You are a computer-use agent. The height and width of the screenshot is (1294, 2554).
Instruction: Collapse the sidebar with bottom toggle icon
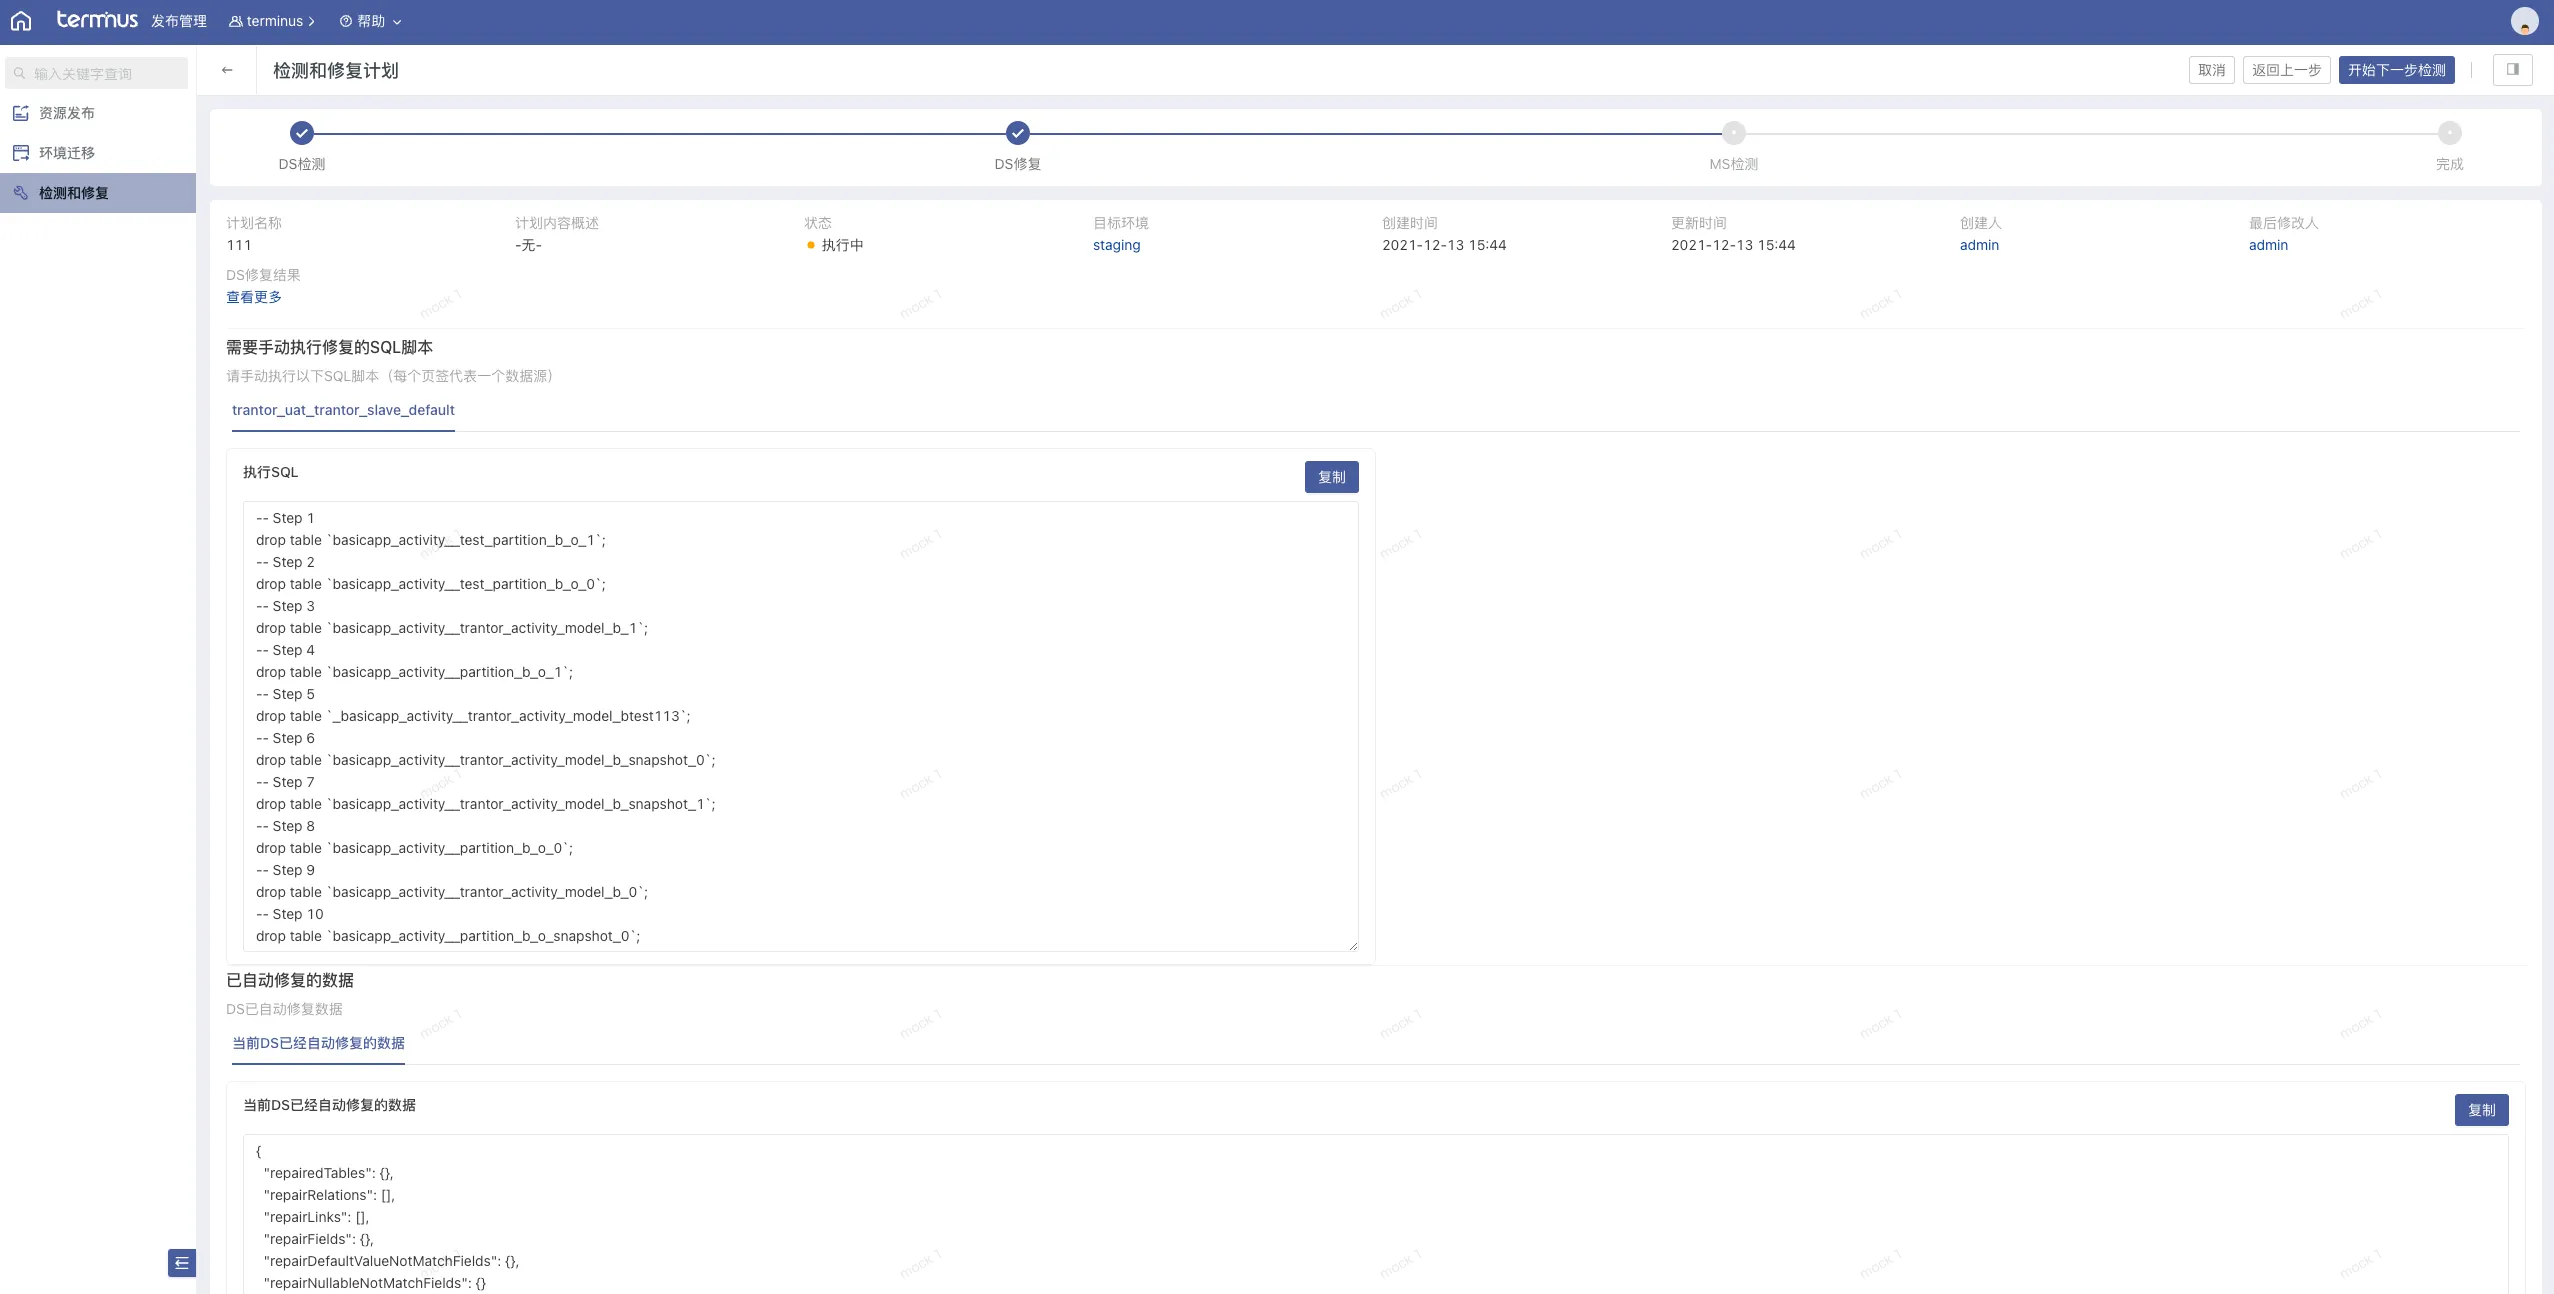[181, 1263]
